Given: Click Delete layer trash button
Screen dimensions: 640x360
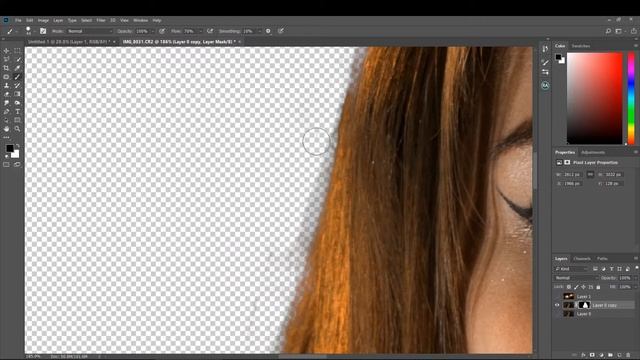Looking at the screenshot, I should coord(629,355).
